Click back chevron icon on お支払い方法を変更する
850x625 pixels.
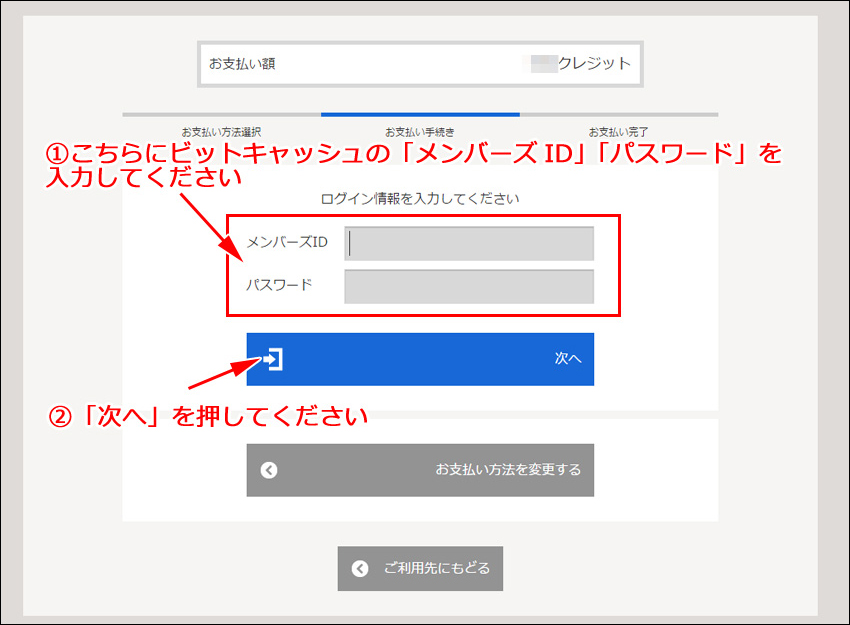(269, 470)
